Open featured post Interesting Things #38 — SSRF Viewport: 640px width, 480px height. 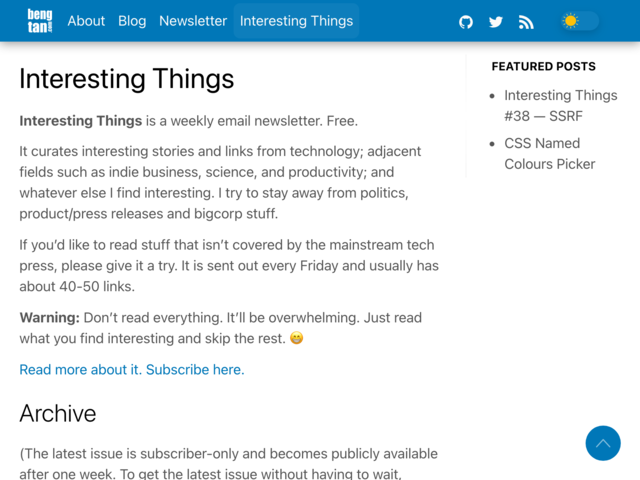point(561,106)
